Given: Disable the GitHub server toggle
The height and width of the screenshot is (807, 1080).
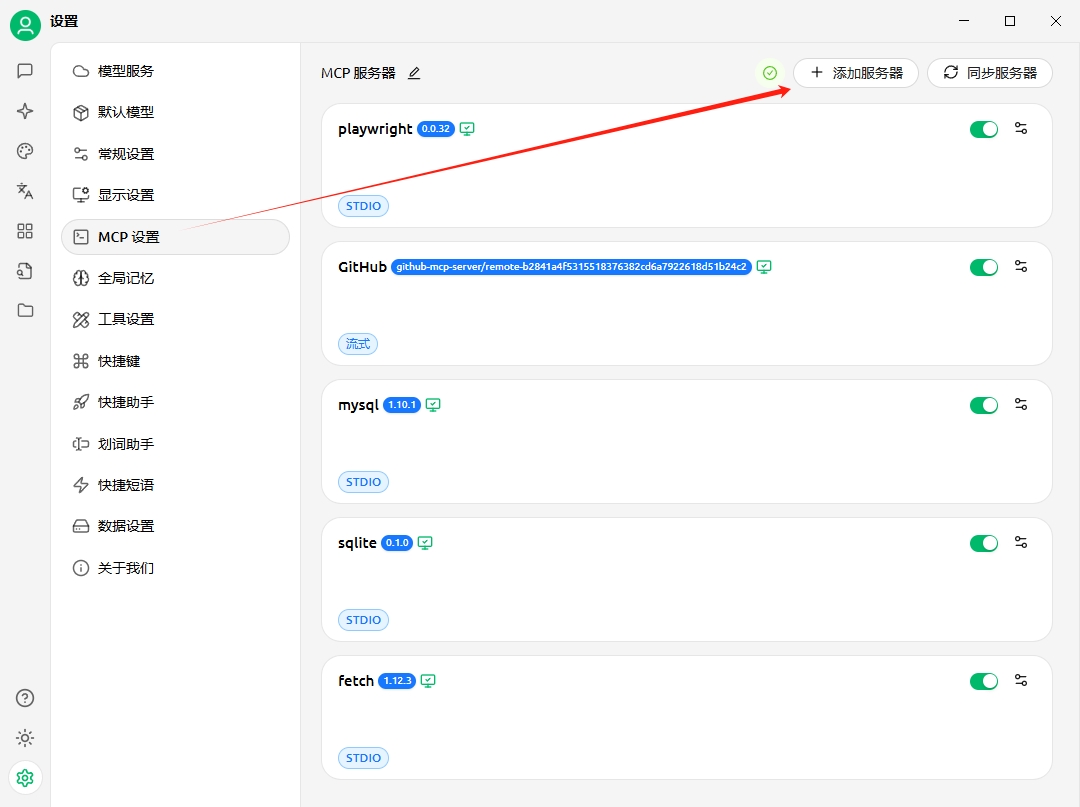Looking at the screenshot, I should tap(984, 266).
